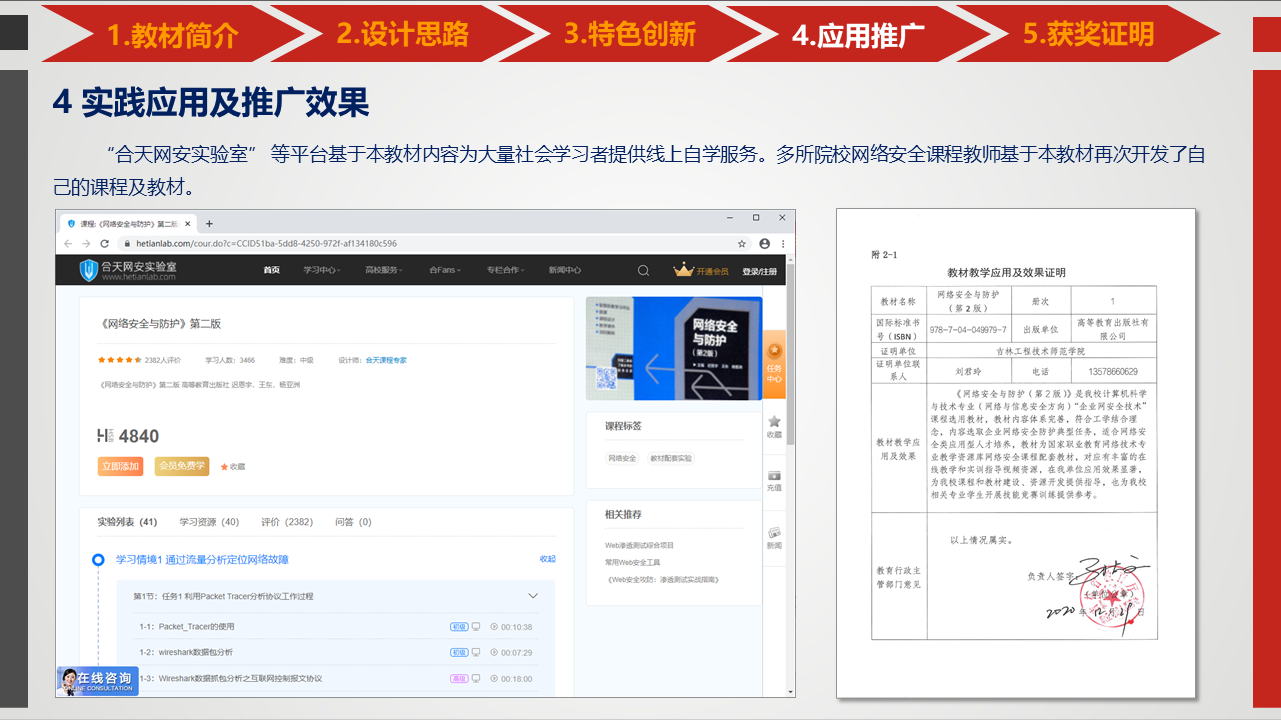Expand the 学习中心 nav dropdown
This screenshot has height=720, width=1281.
click(322, 270)
